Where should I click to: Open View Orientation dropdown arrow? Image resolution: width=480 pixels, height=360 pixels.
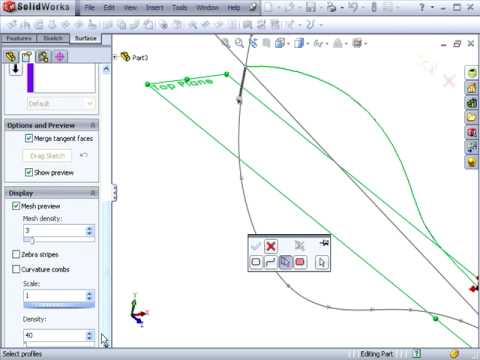288,44
